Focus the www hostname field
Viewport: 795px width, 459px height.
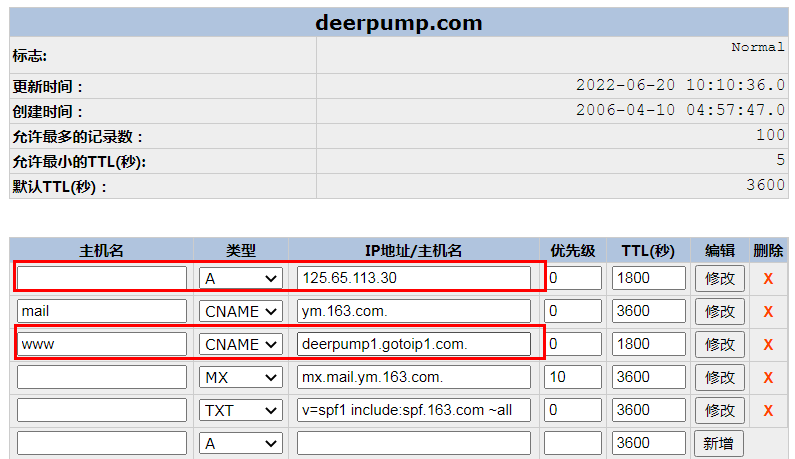pos(102,345)
